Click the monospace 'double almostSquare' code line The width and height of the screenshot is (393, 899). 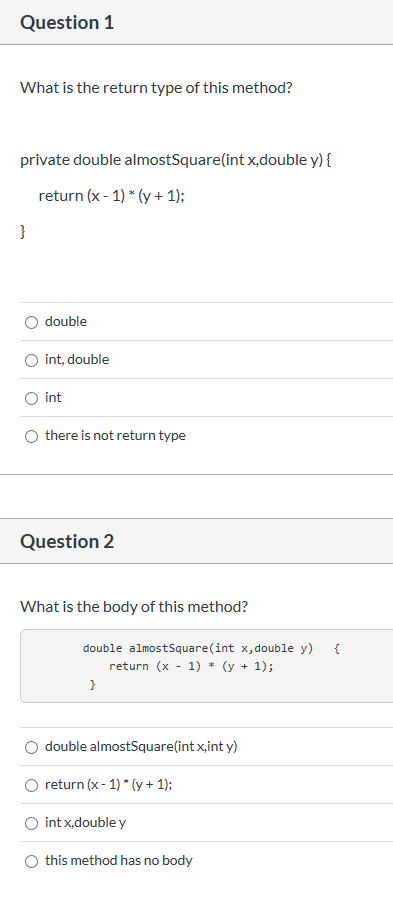click(198, 648)
